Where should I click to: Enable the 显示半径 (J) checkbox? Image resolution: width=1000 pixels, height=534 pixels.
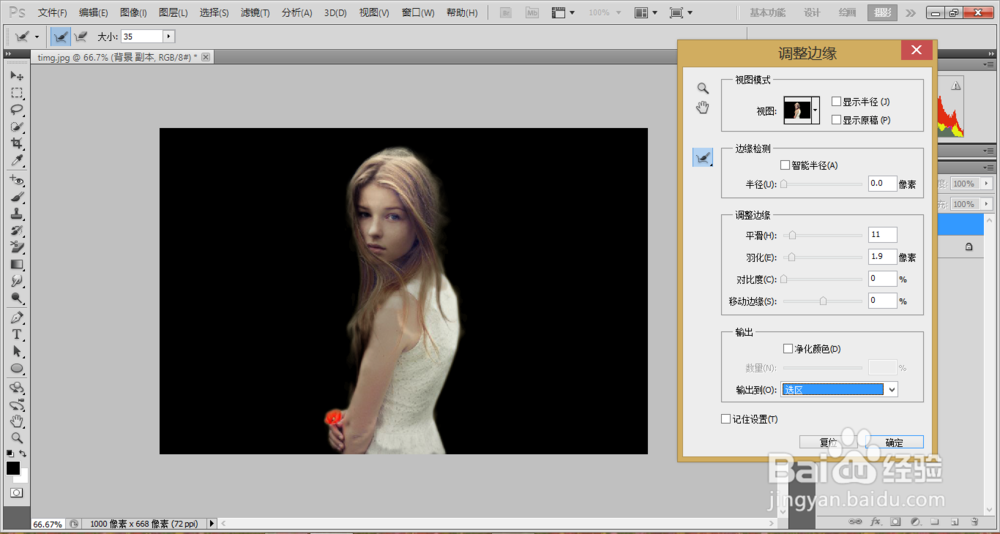836,102
